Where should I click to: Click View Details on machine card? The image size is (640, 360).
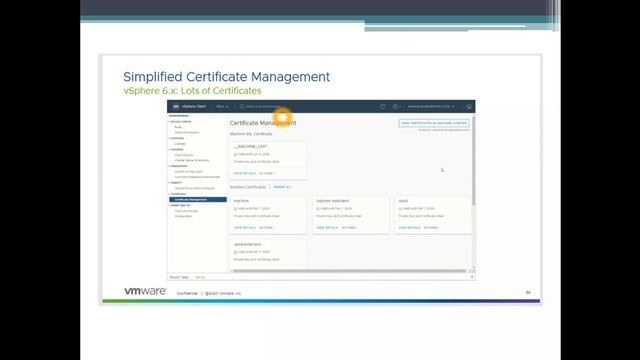[244, 228]
